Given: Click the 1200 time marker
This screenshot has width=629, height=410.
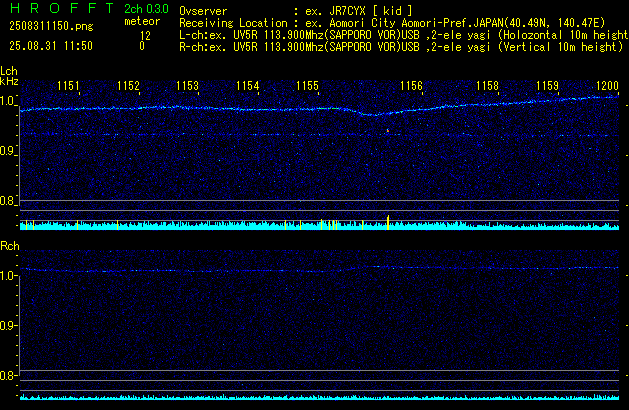Looking at the screenshot, I should pos(607,86).
